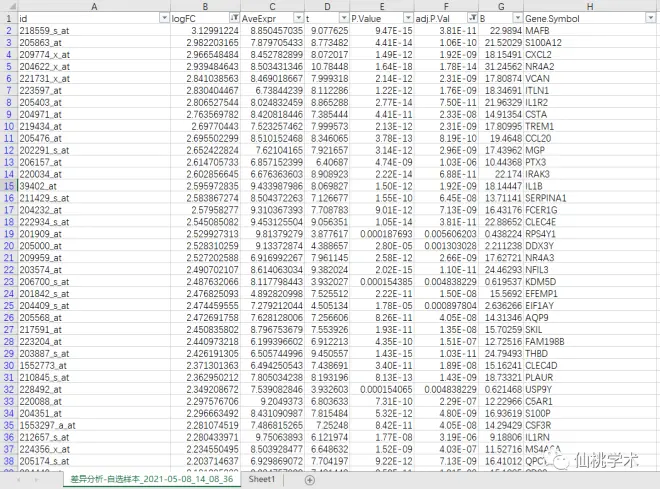Click P.Value cell 0.000187693
The width and height of the screenshot is (660, 489).
coord(382,234)
